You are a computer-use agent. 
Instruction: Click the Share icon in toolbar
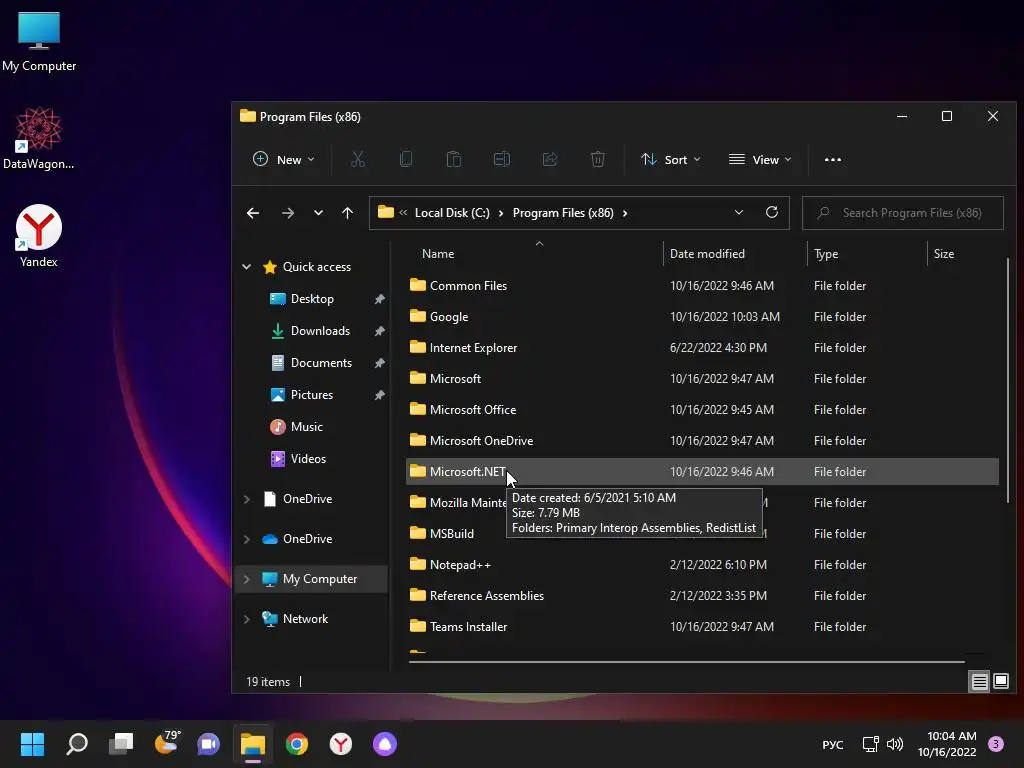[550, 159]
